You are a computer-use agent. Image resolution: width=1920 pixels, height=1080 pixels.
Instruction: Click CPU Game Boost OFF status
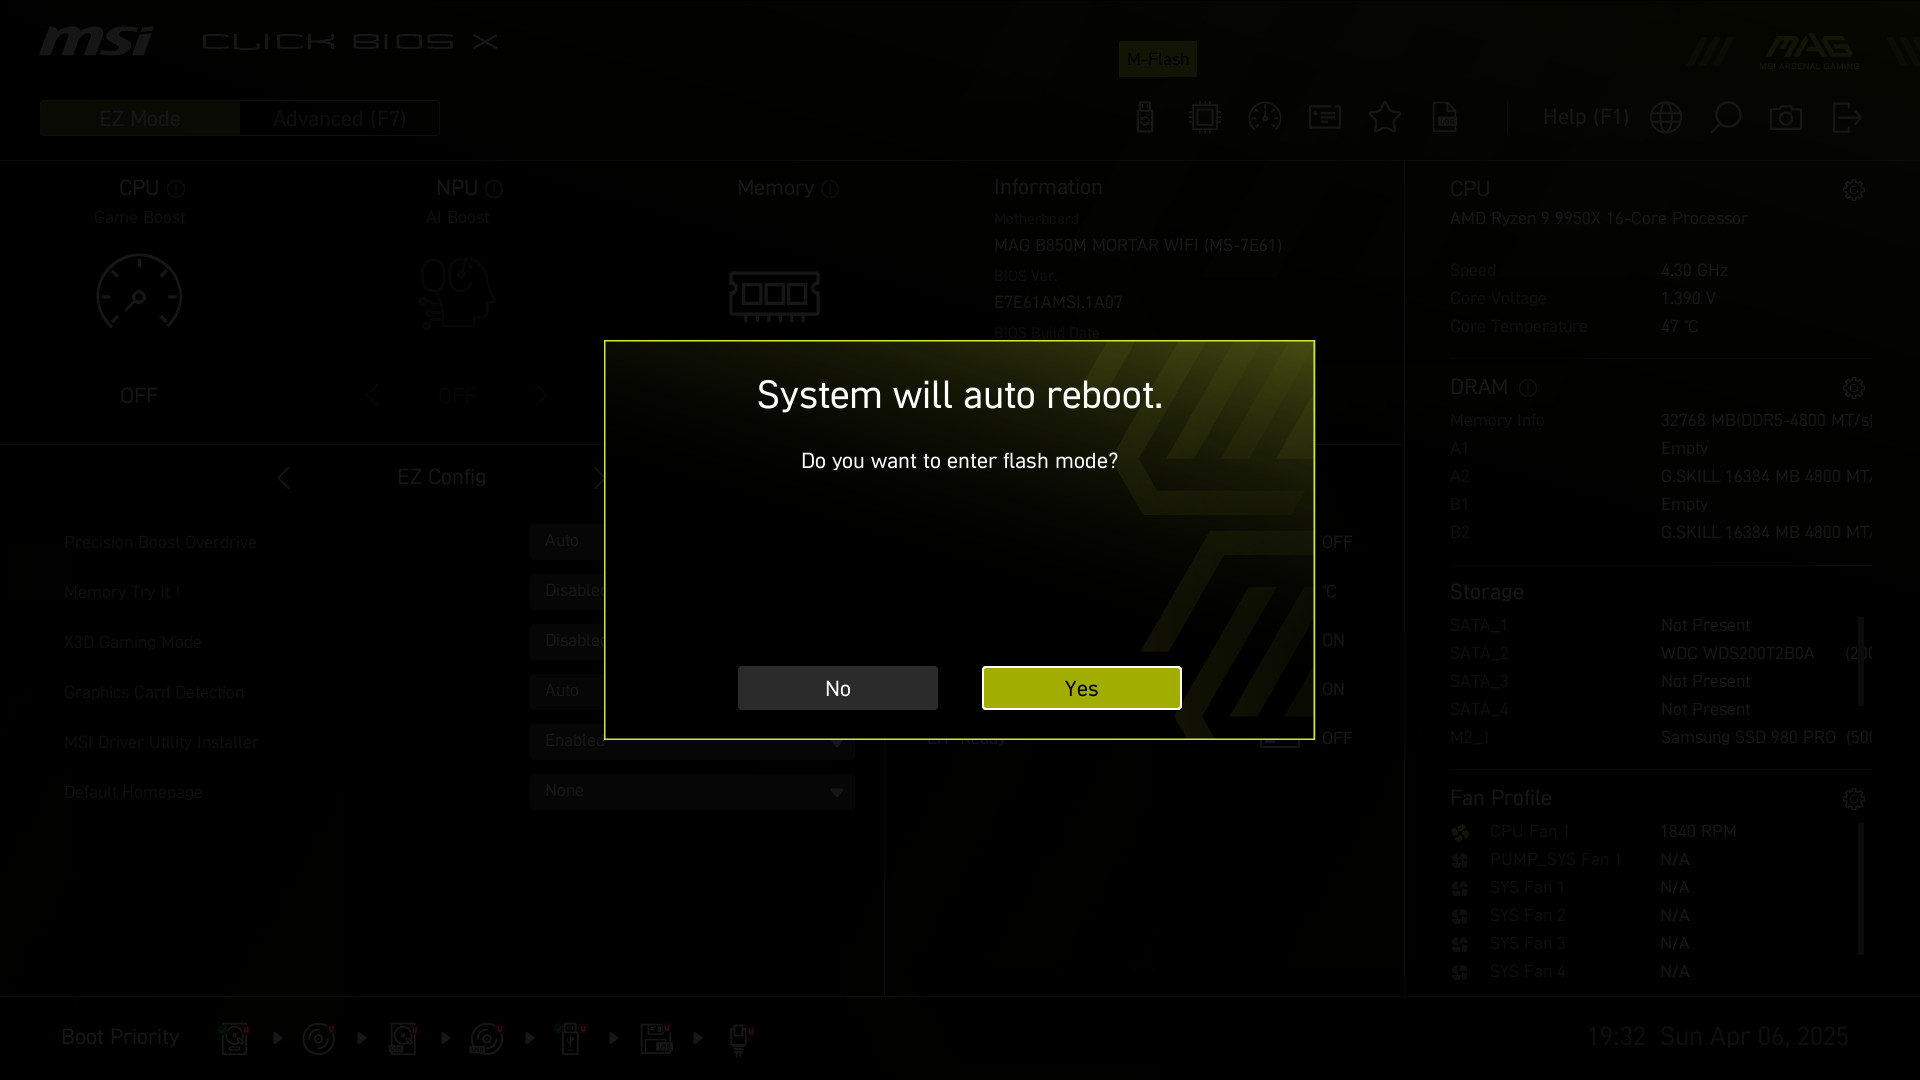click(139, 396)
